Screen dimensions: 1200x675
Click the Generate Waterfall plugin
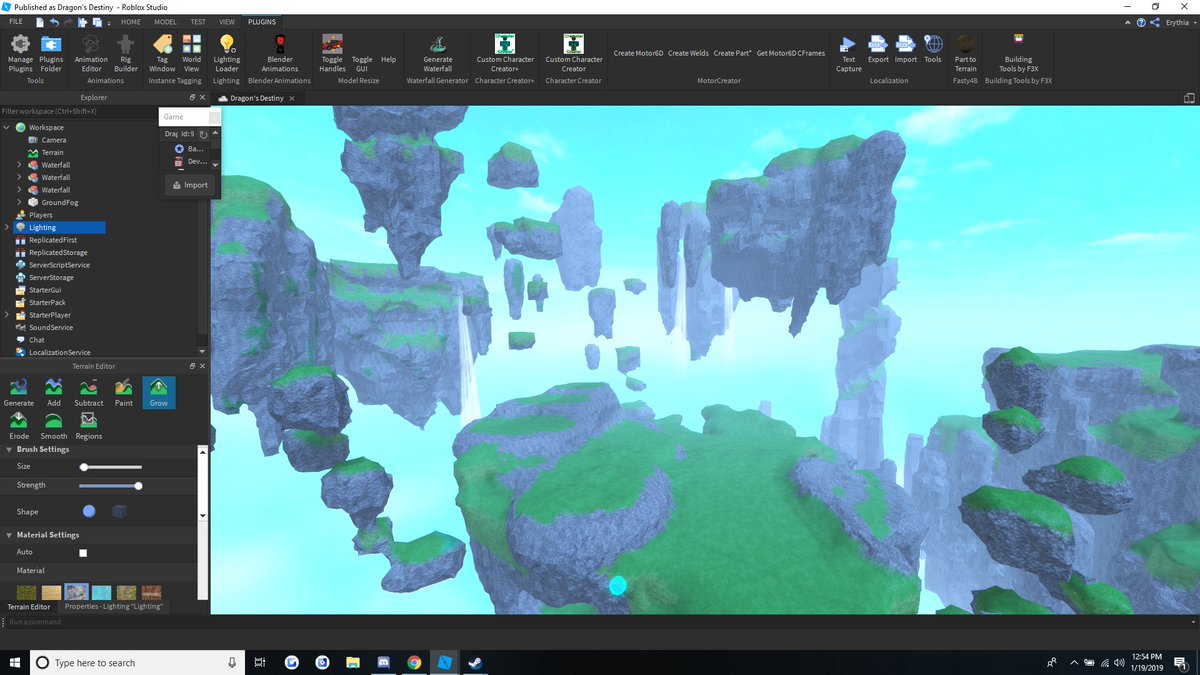(x=438, y=53)
